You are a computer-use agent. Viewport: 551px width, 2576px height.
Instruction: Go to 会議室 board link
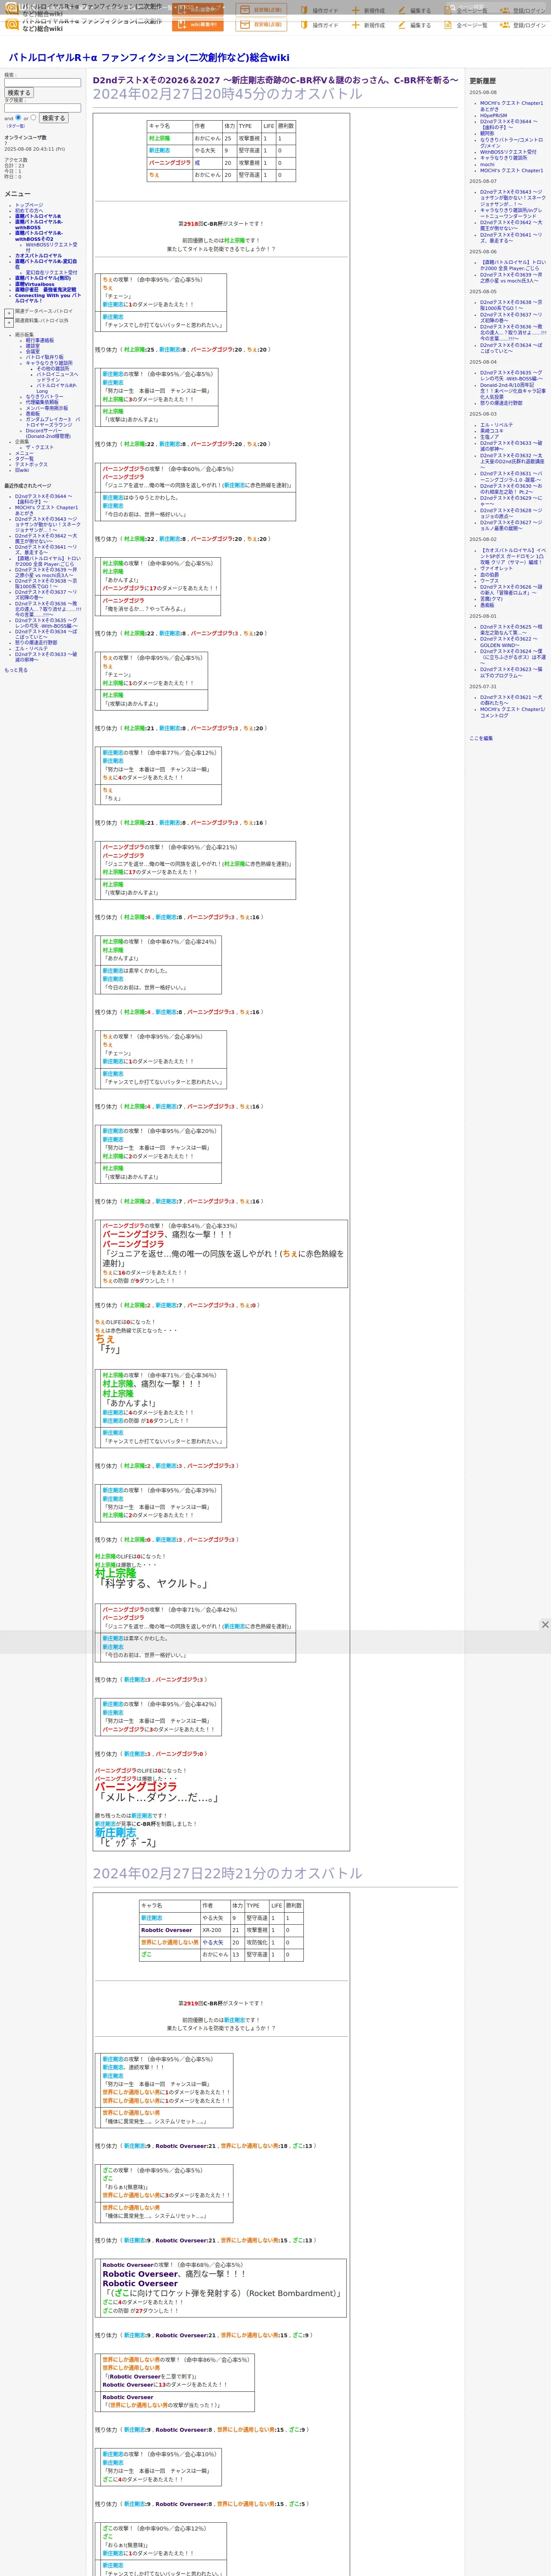[33, 351]
